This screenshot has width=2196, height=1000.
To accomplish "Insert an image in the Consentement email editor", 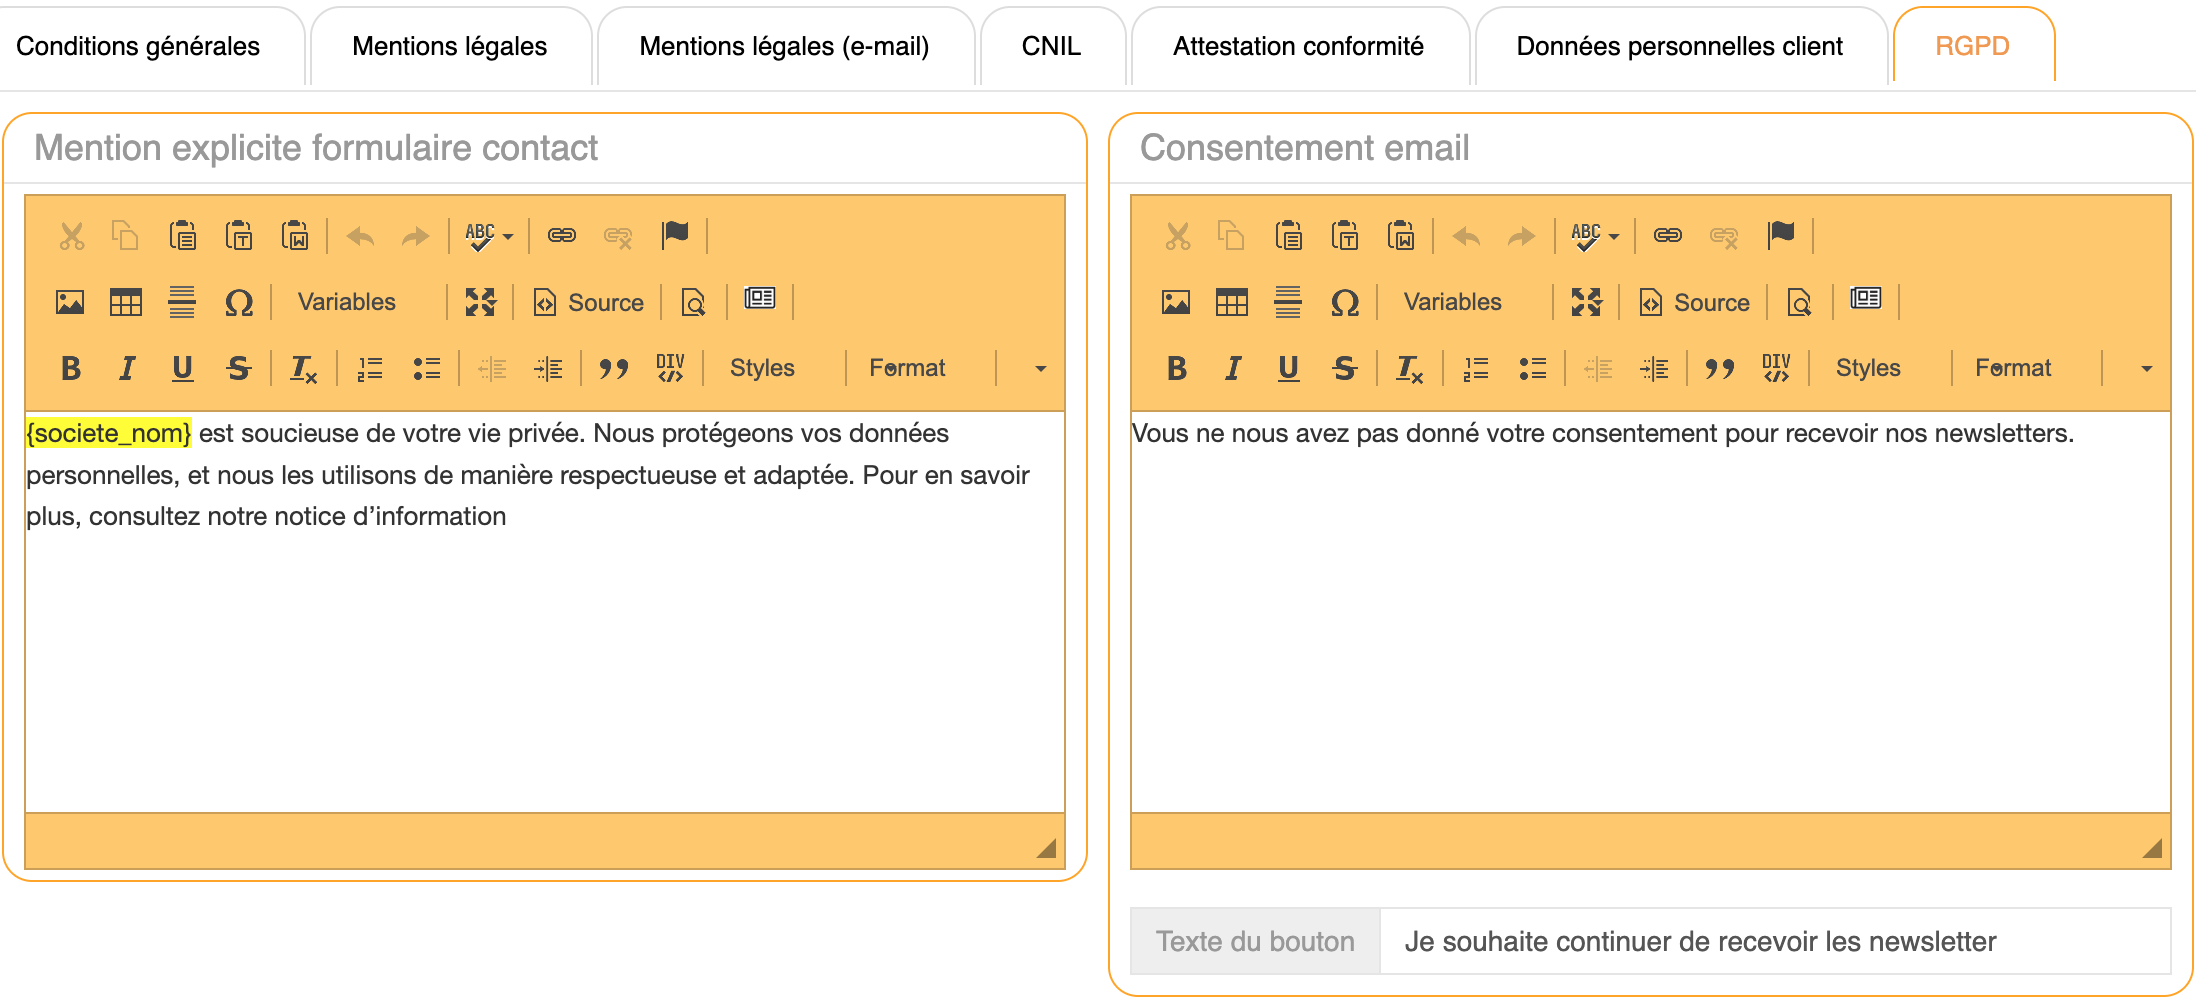I will (x=1176, y=302).
